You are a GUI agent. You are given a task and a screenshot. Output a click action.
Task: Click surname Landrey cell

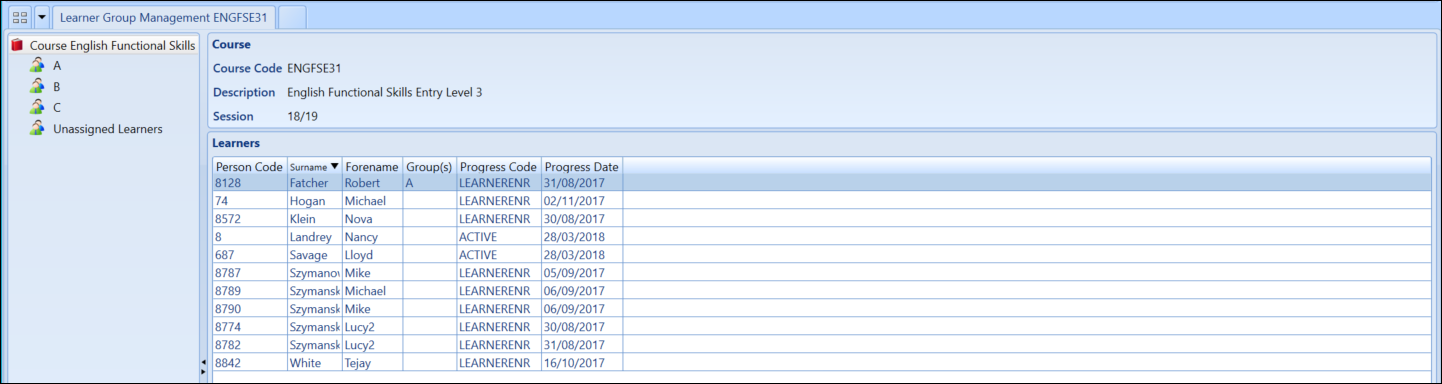[x=314, y=237]
